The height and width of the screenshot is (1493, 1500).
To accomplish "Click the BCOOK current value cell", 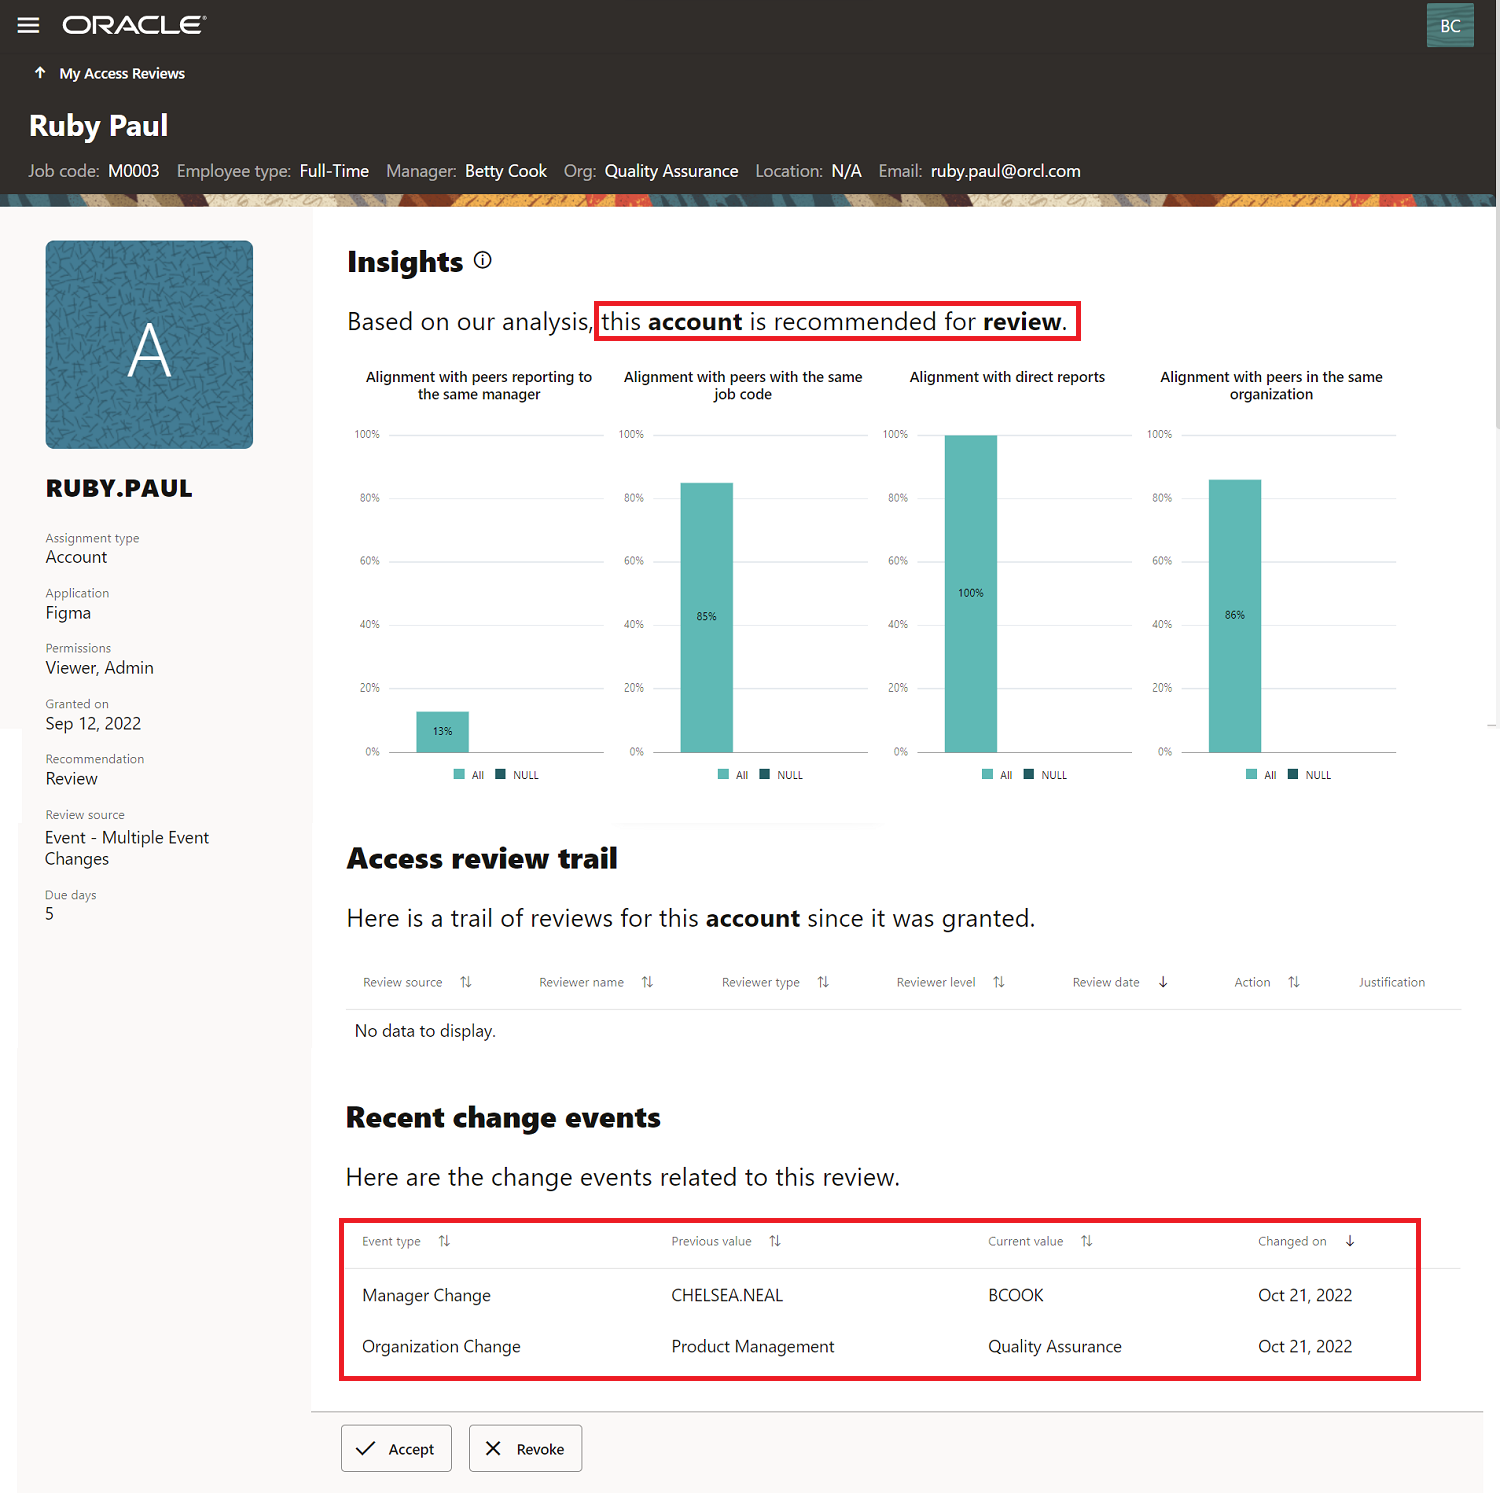I will [x=1015, y=1295].
